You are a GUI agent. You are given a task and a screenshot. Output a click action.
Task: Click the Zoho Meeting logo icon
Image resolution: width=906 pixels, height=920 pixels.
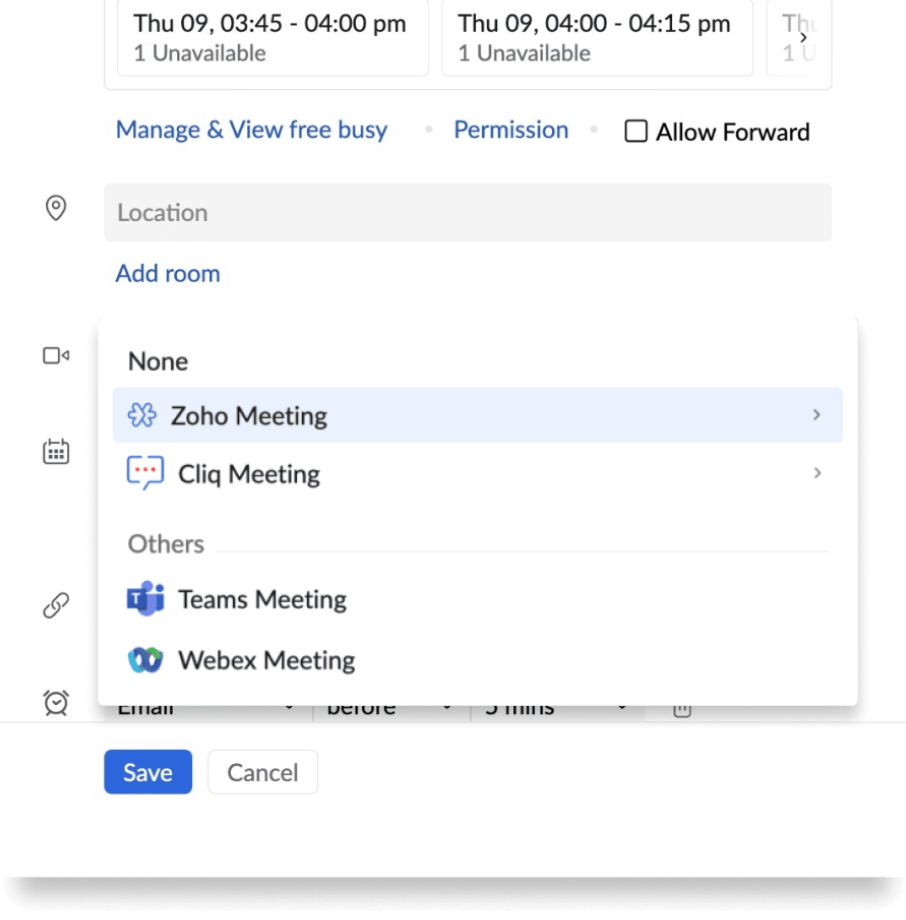[x=142, y=415]
